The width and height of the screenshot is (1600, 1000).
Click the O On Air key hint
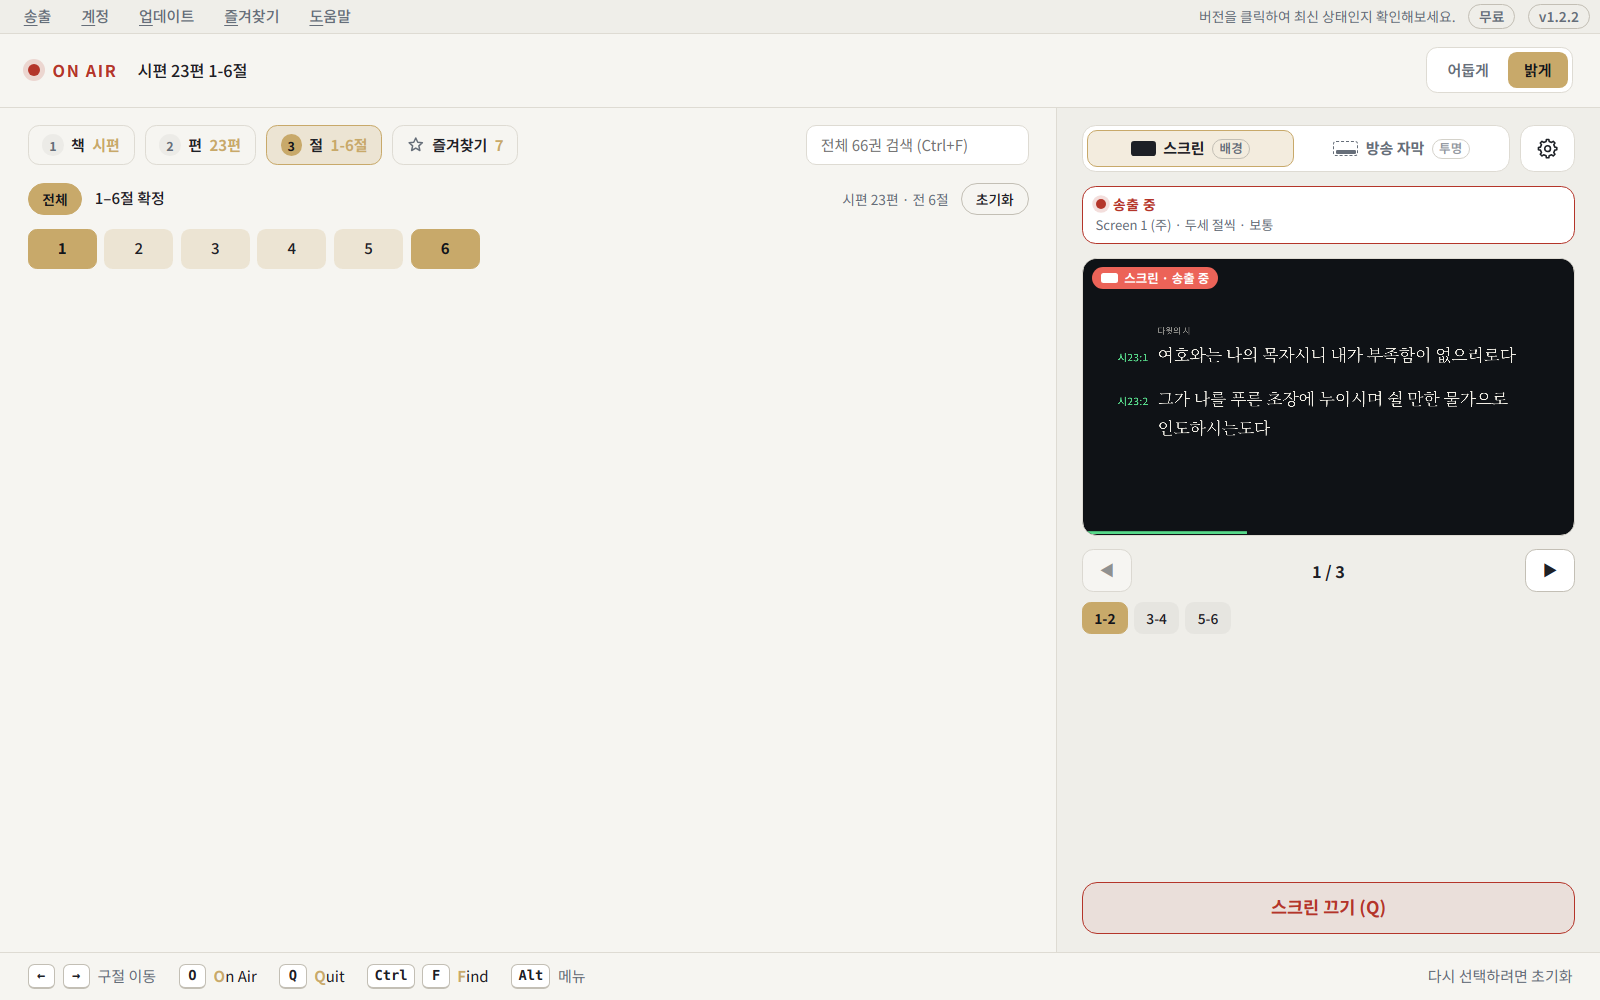tap(218, 976)
